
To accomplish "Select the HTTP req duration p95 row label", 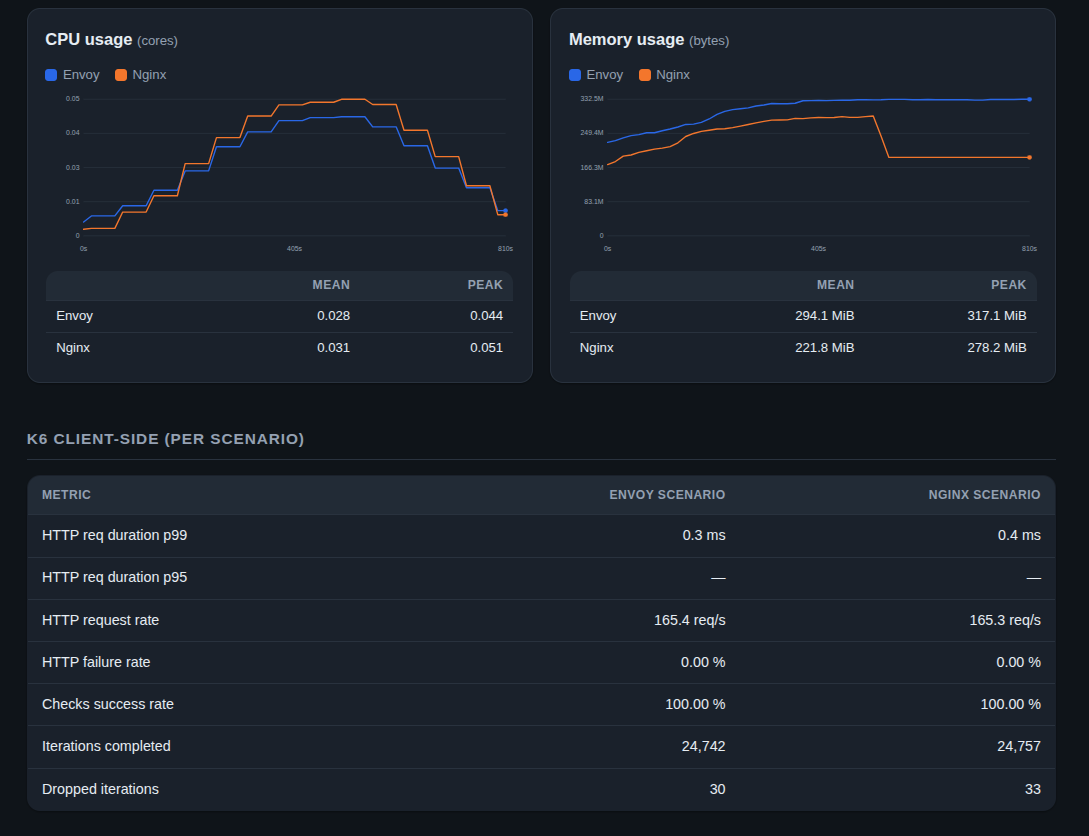I will pyautogui.click(x=115, y=578).
